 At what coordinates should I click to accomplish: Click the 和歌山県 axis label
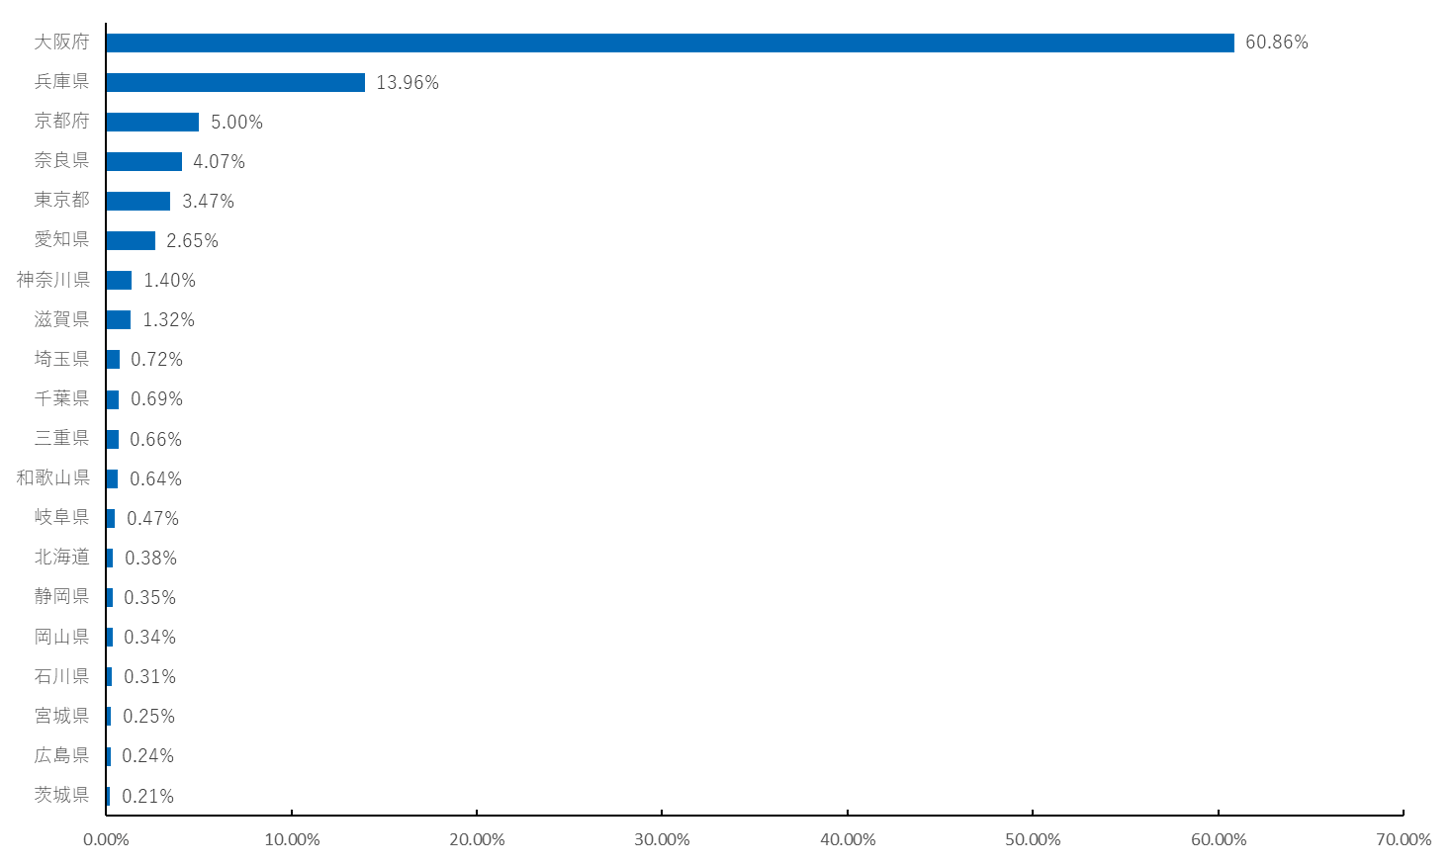click(x=53, y=478)
